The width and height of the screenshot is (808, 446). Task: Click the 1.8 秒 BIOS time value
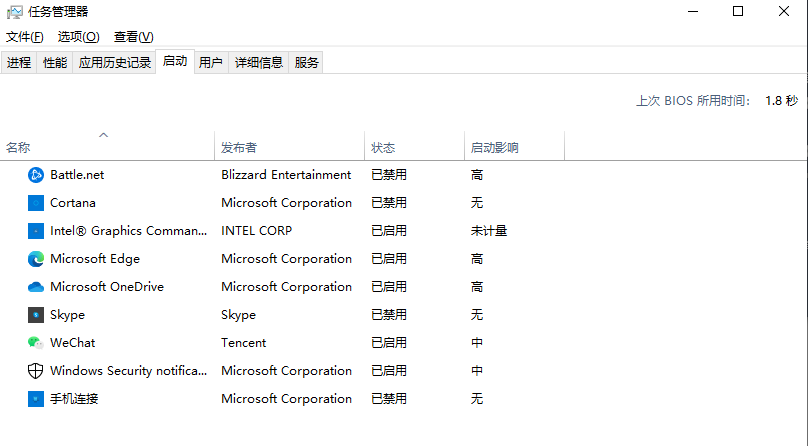coord(782,100)
